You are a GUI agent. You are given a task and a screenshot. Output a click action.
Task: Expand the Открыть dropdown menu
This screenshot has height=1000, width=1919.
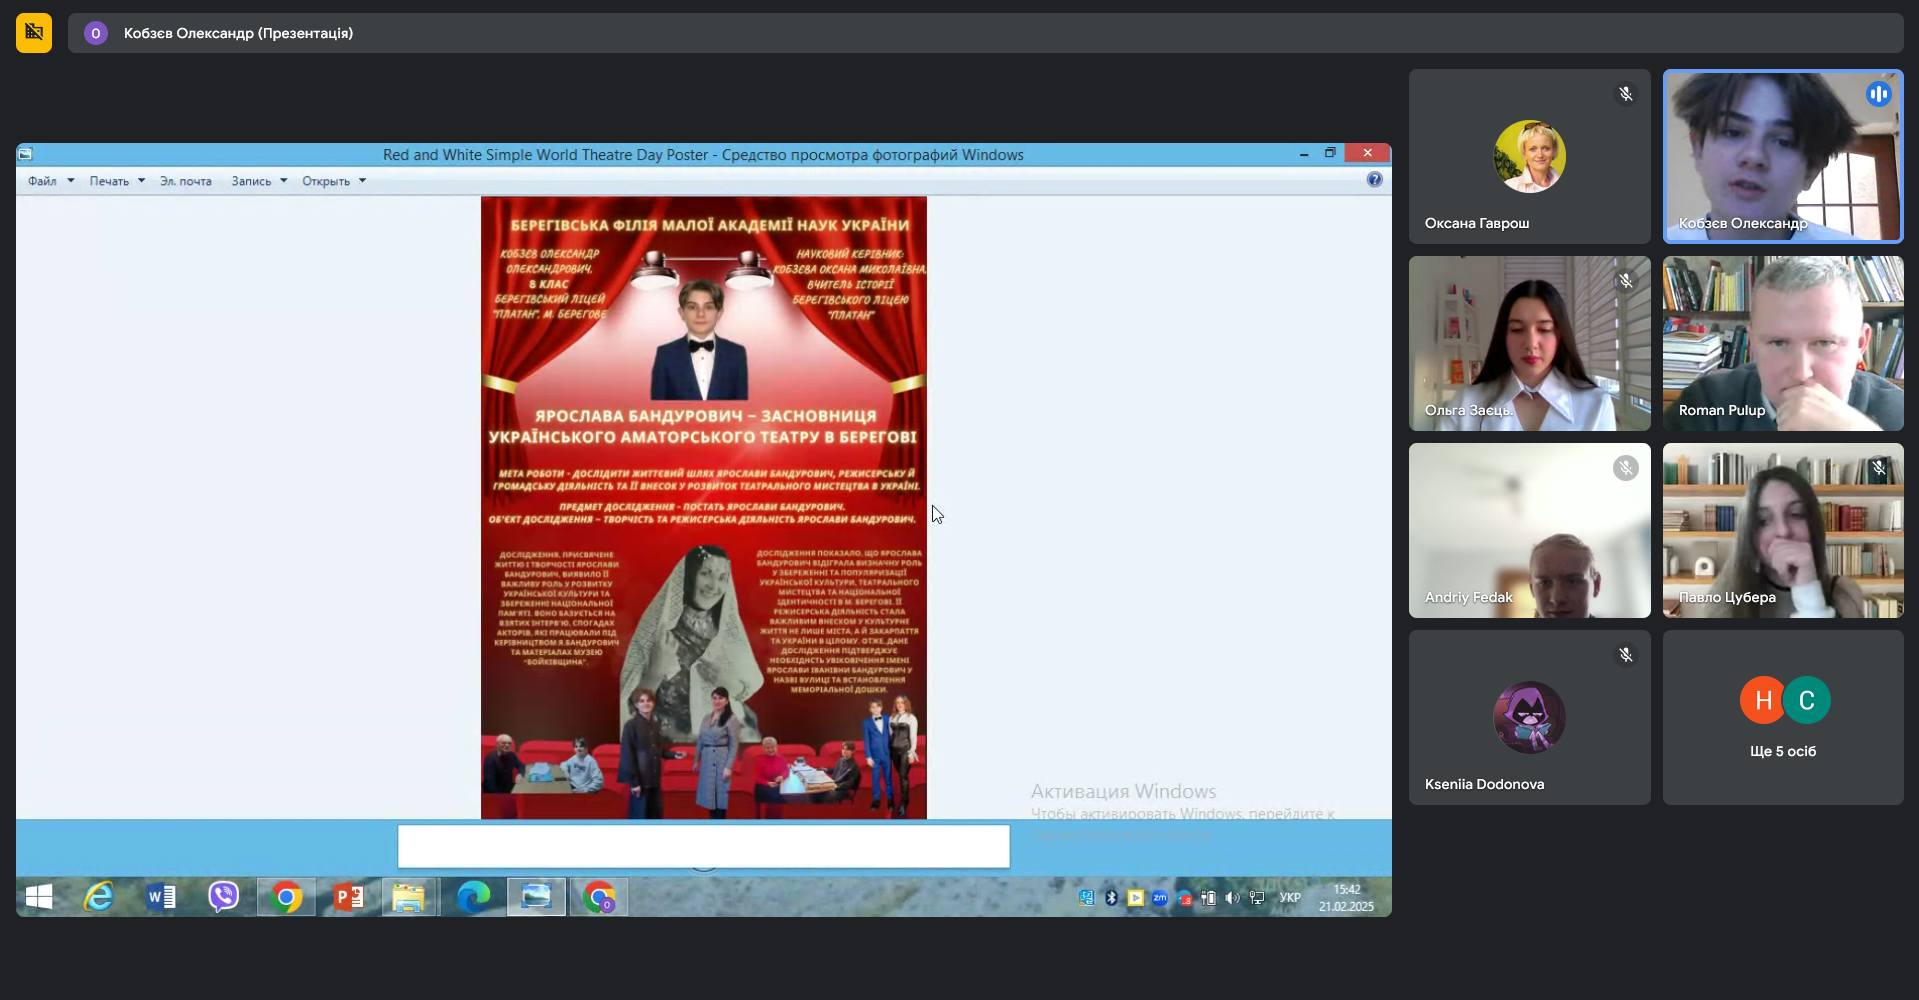(x=334, y=181)
